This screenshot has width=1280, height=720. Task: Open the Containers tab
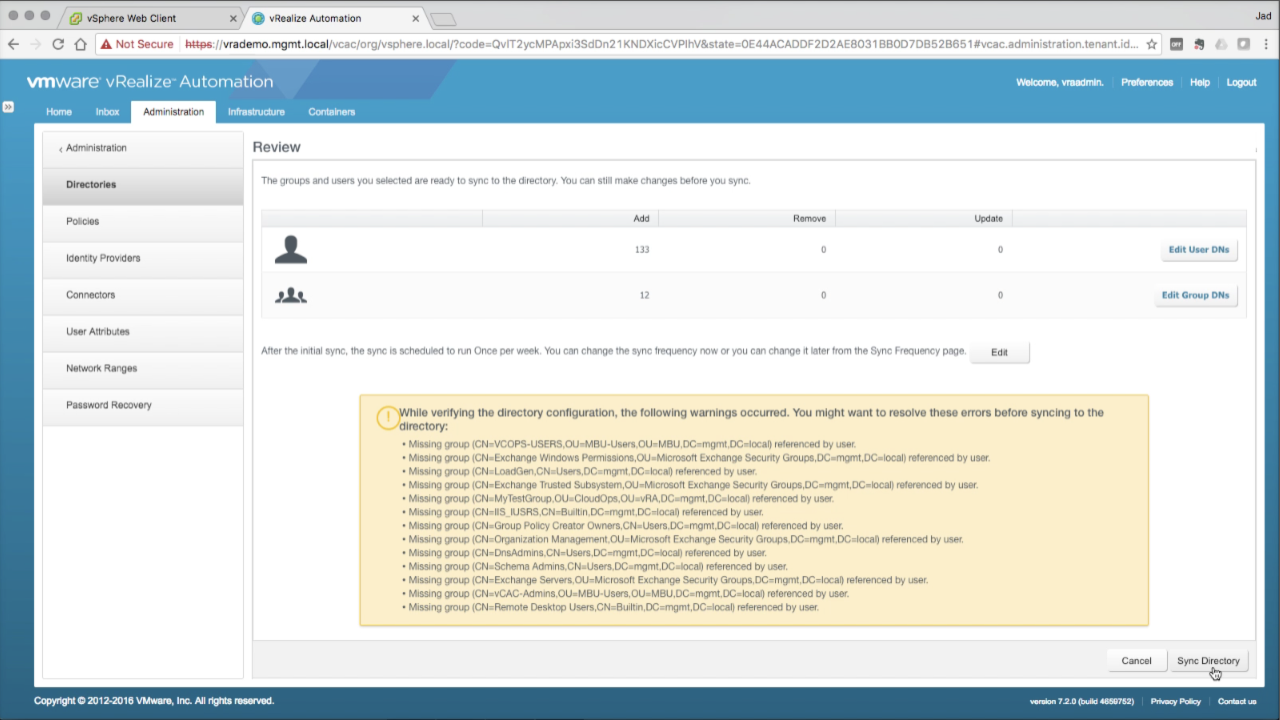coord(331,112)
